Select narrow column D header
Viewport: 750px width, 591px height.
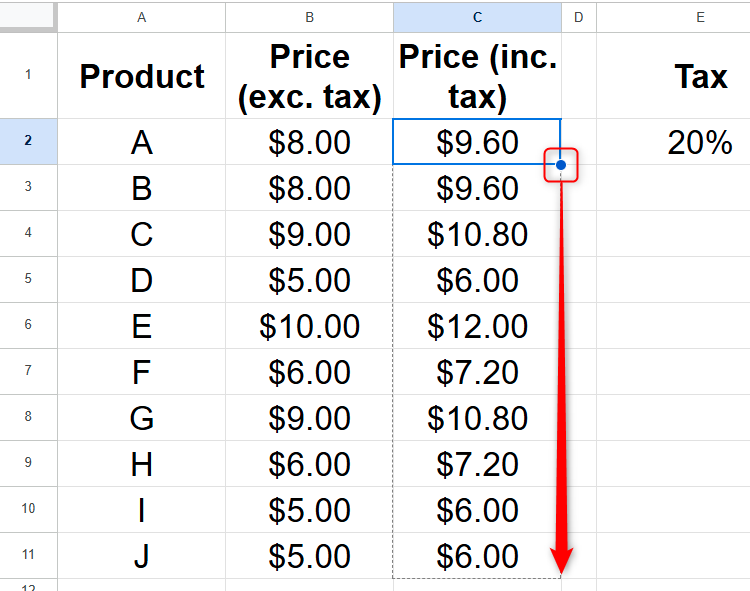coord(578,17)
